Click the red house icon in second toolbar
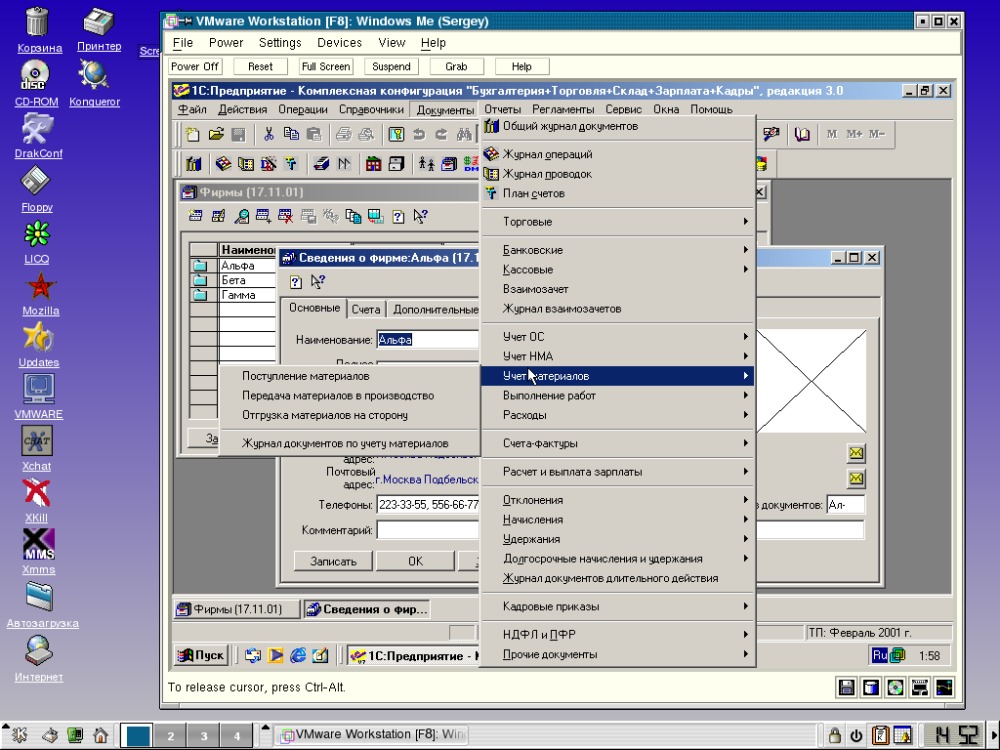The height and width of the screenshot is (750, 1000). 374,164
